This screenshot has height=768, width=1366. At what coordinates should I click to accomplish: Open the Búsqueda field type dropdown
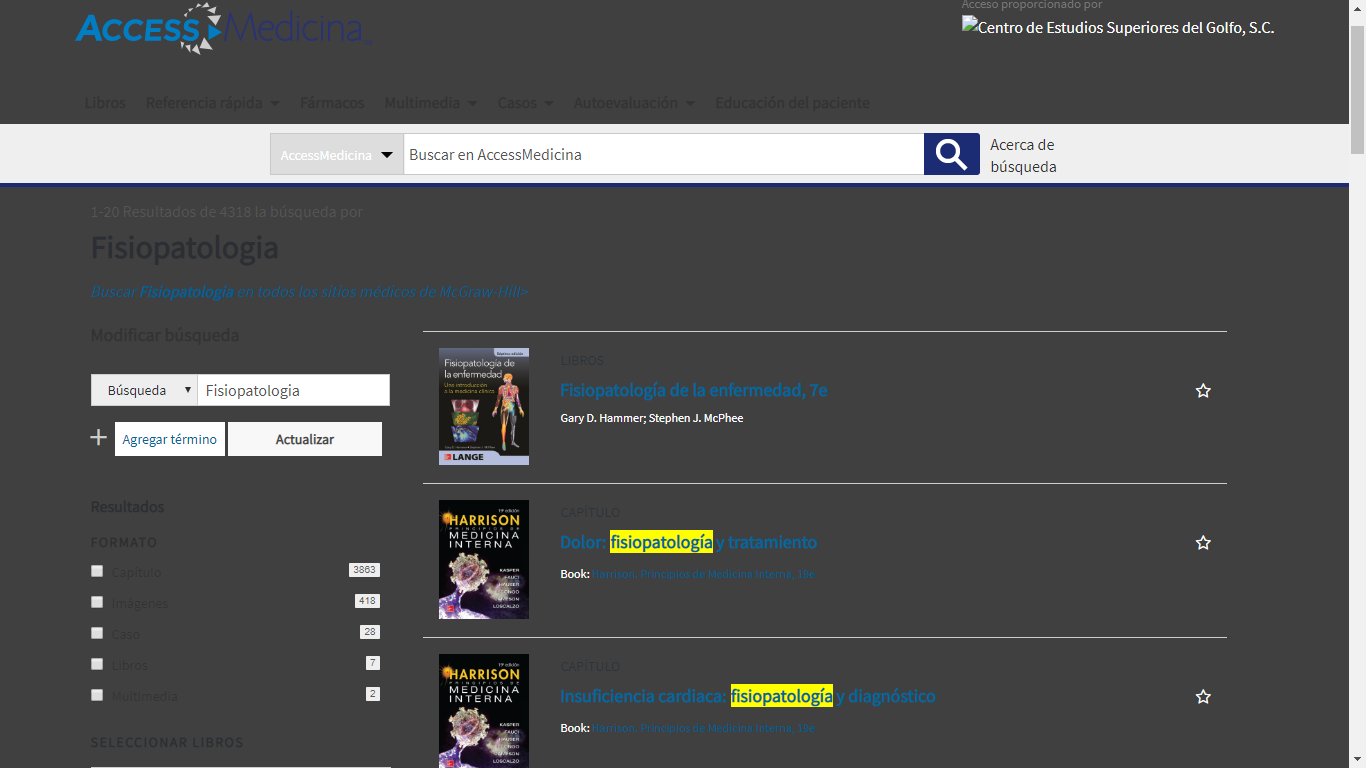pos(144,390)
